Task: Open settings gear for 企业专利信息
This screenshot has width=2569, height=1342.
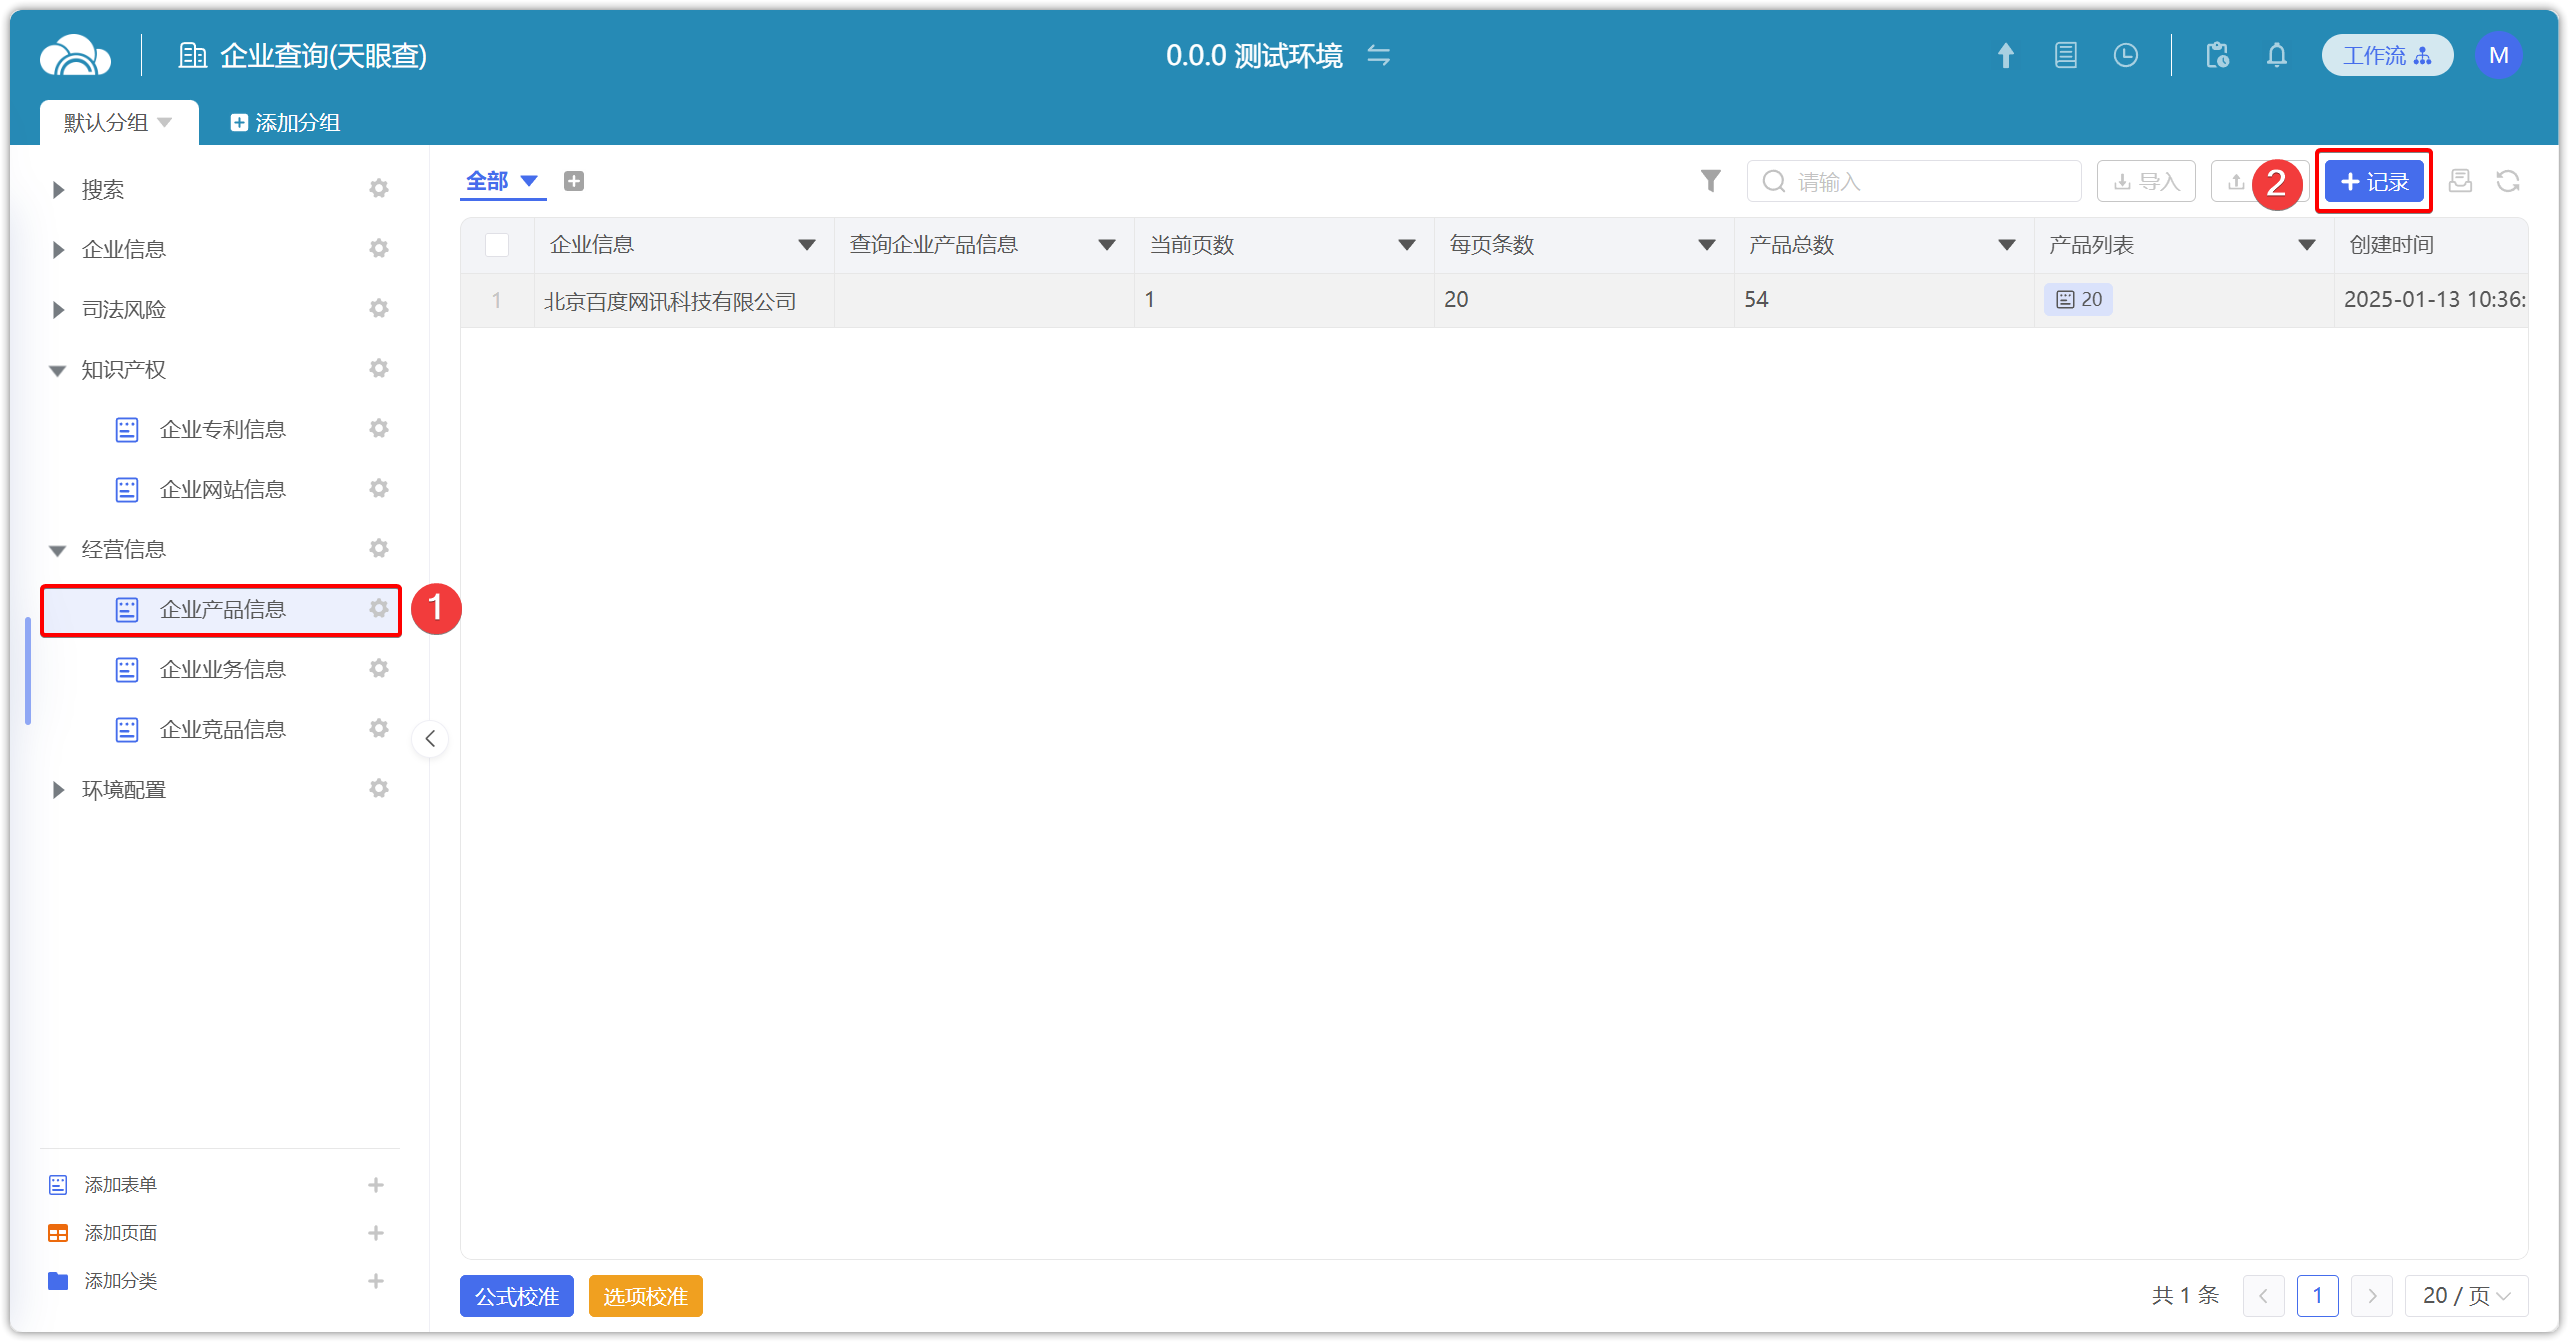Action: (x=378, y=429)
